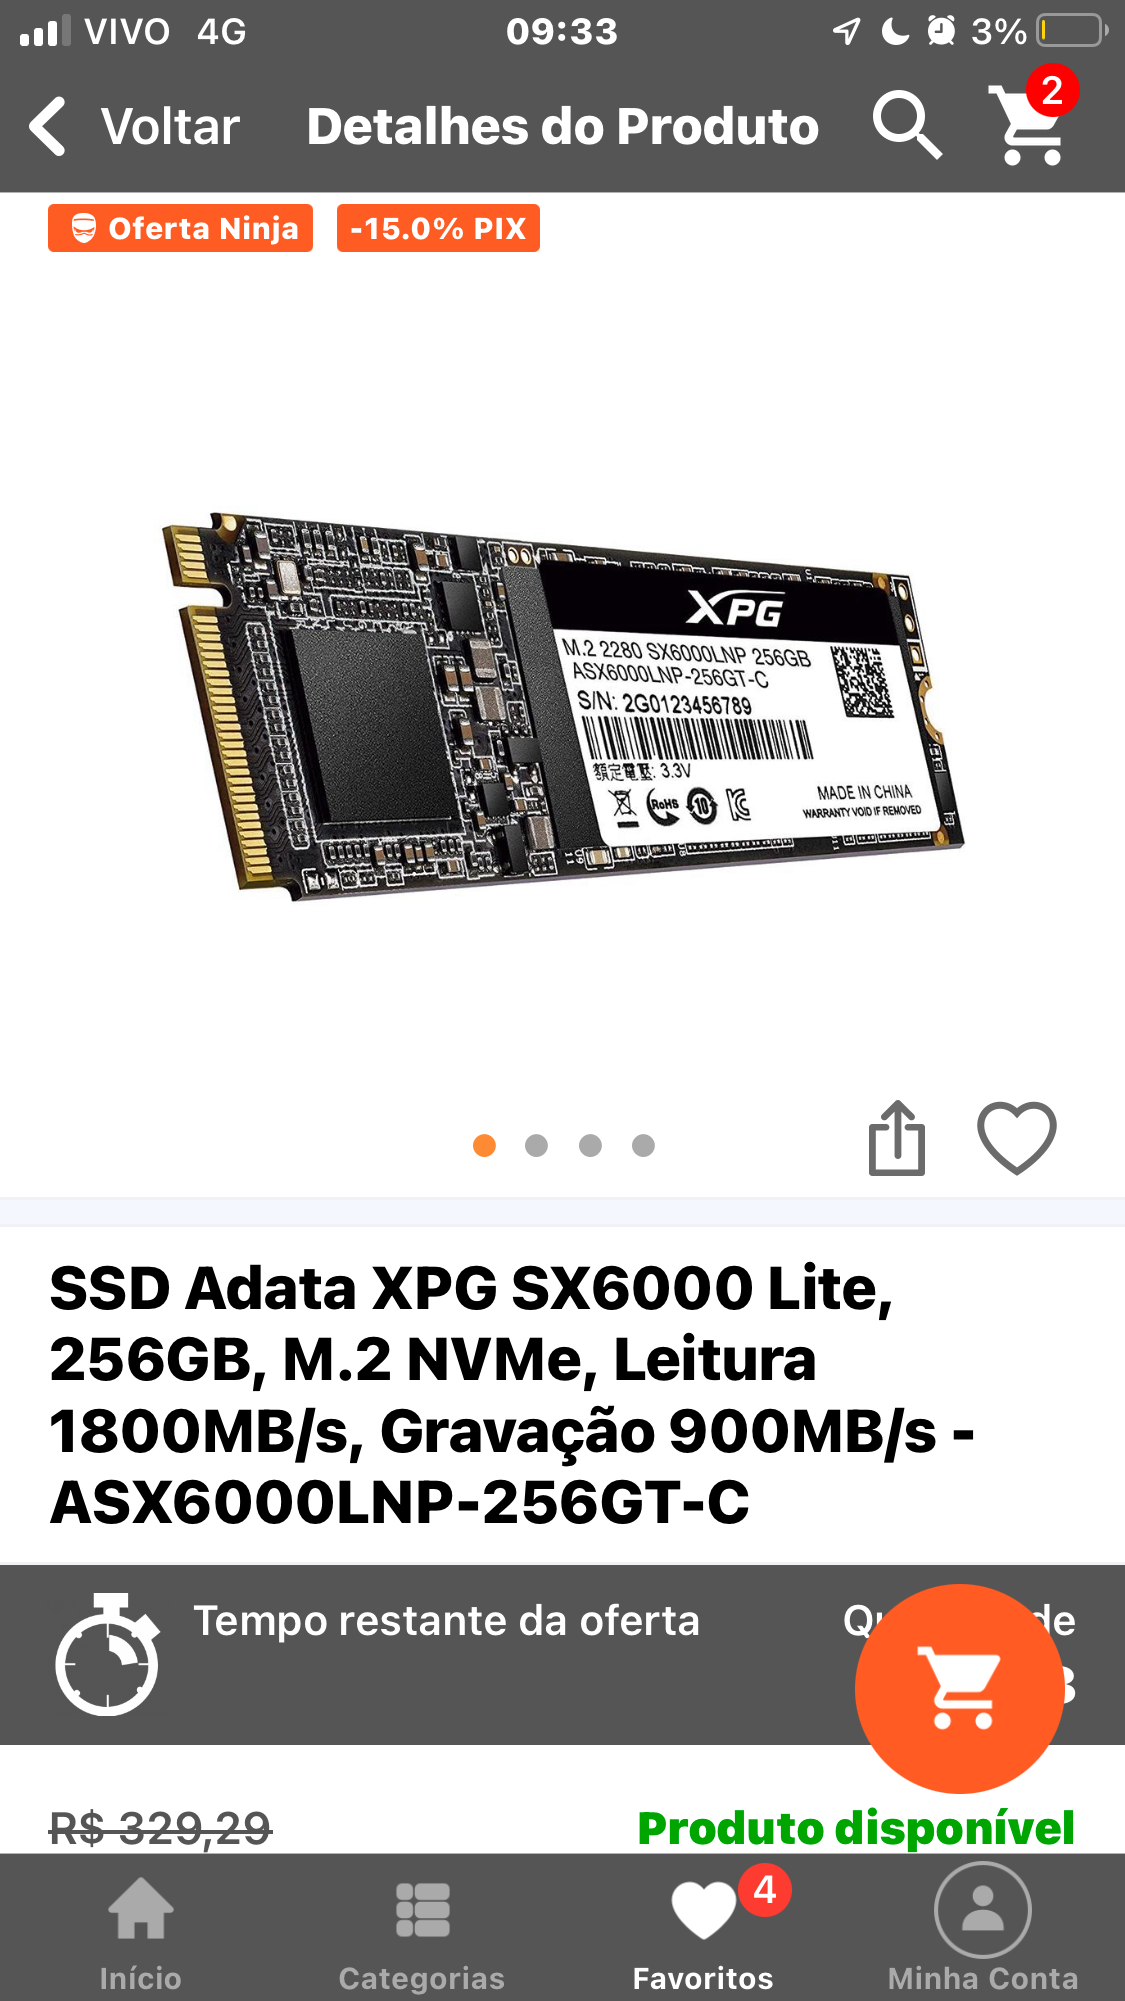Toggle favorite heart on product
The image size is (1125, 2001).
click(x=1016, y=1138)
